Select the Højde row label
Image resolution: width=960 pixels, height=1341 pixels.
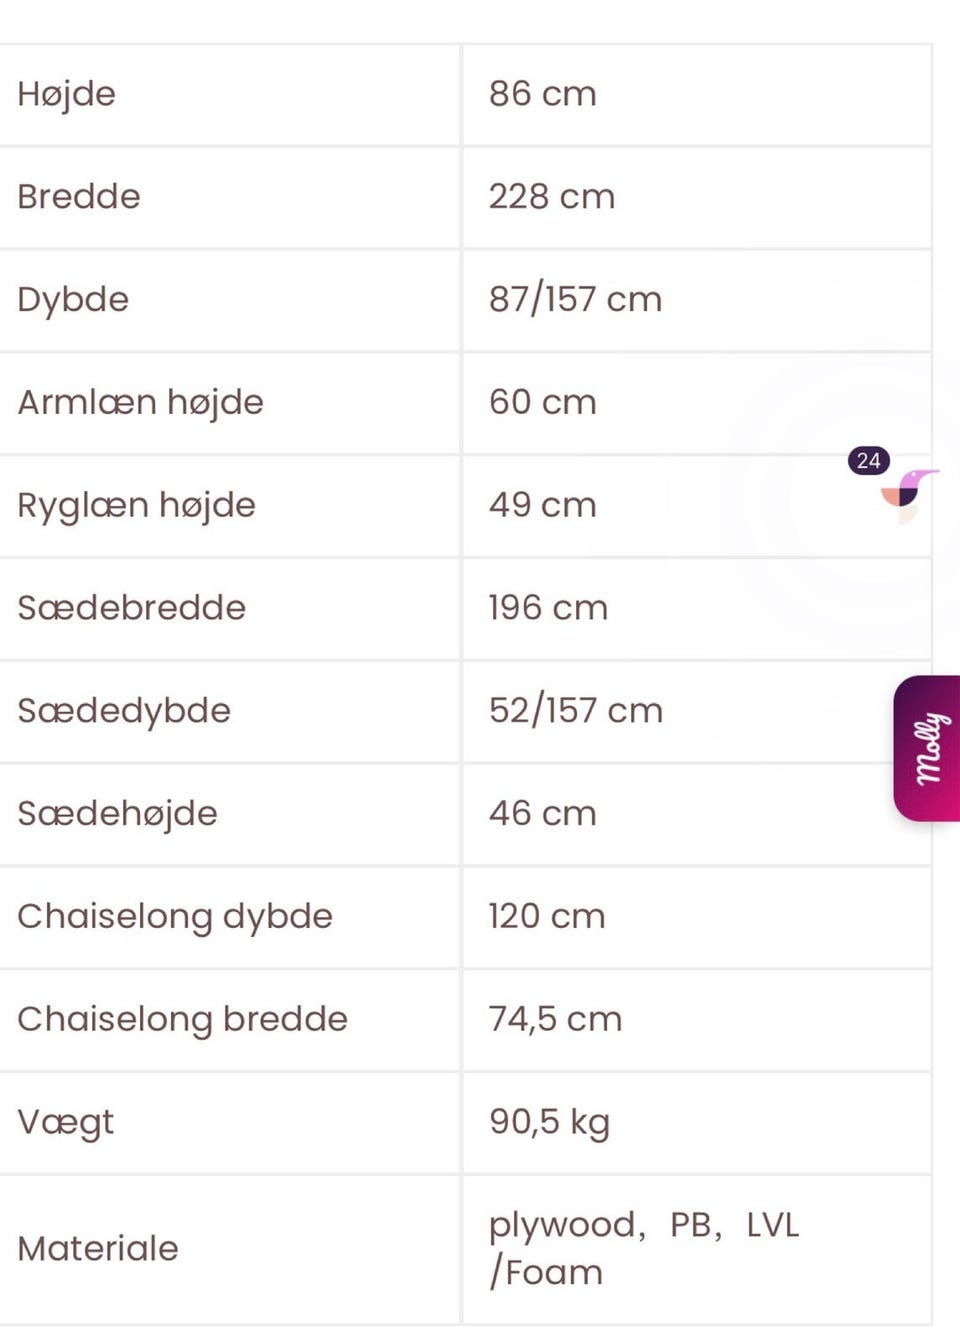coord(67,94)
